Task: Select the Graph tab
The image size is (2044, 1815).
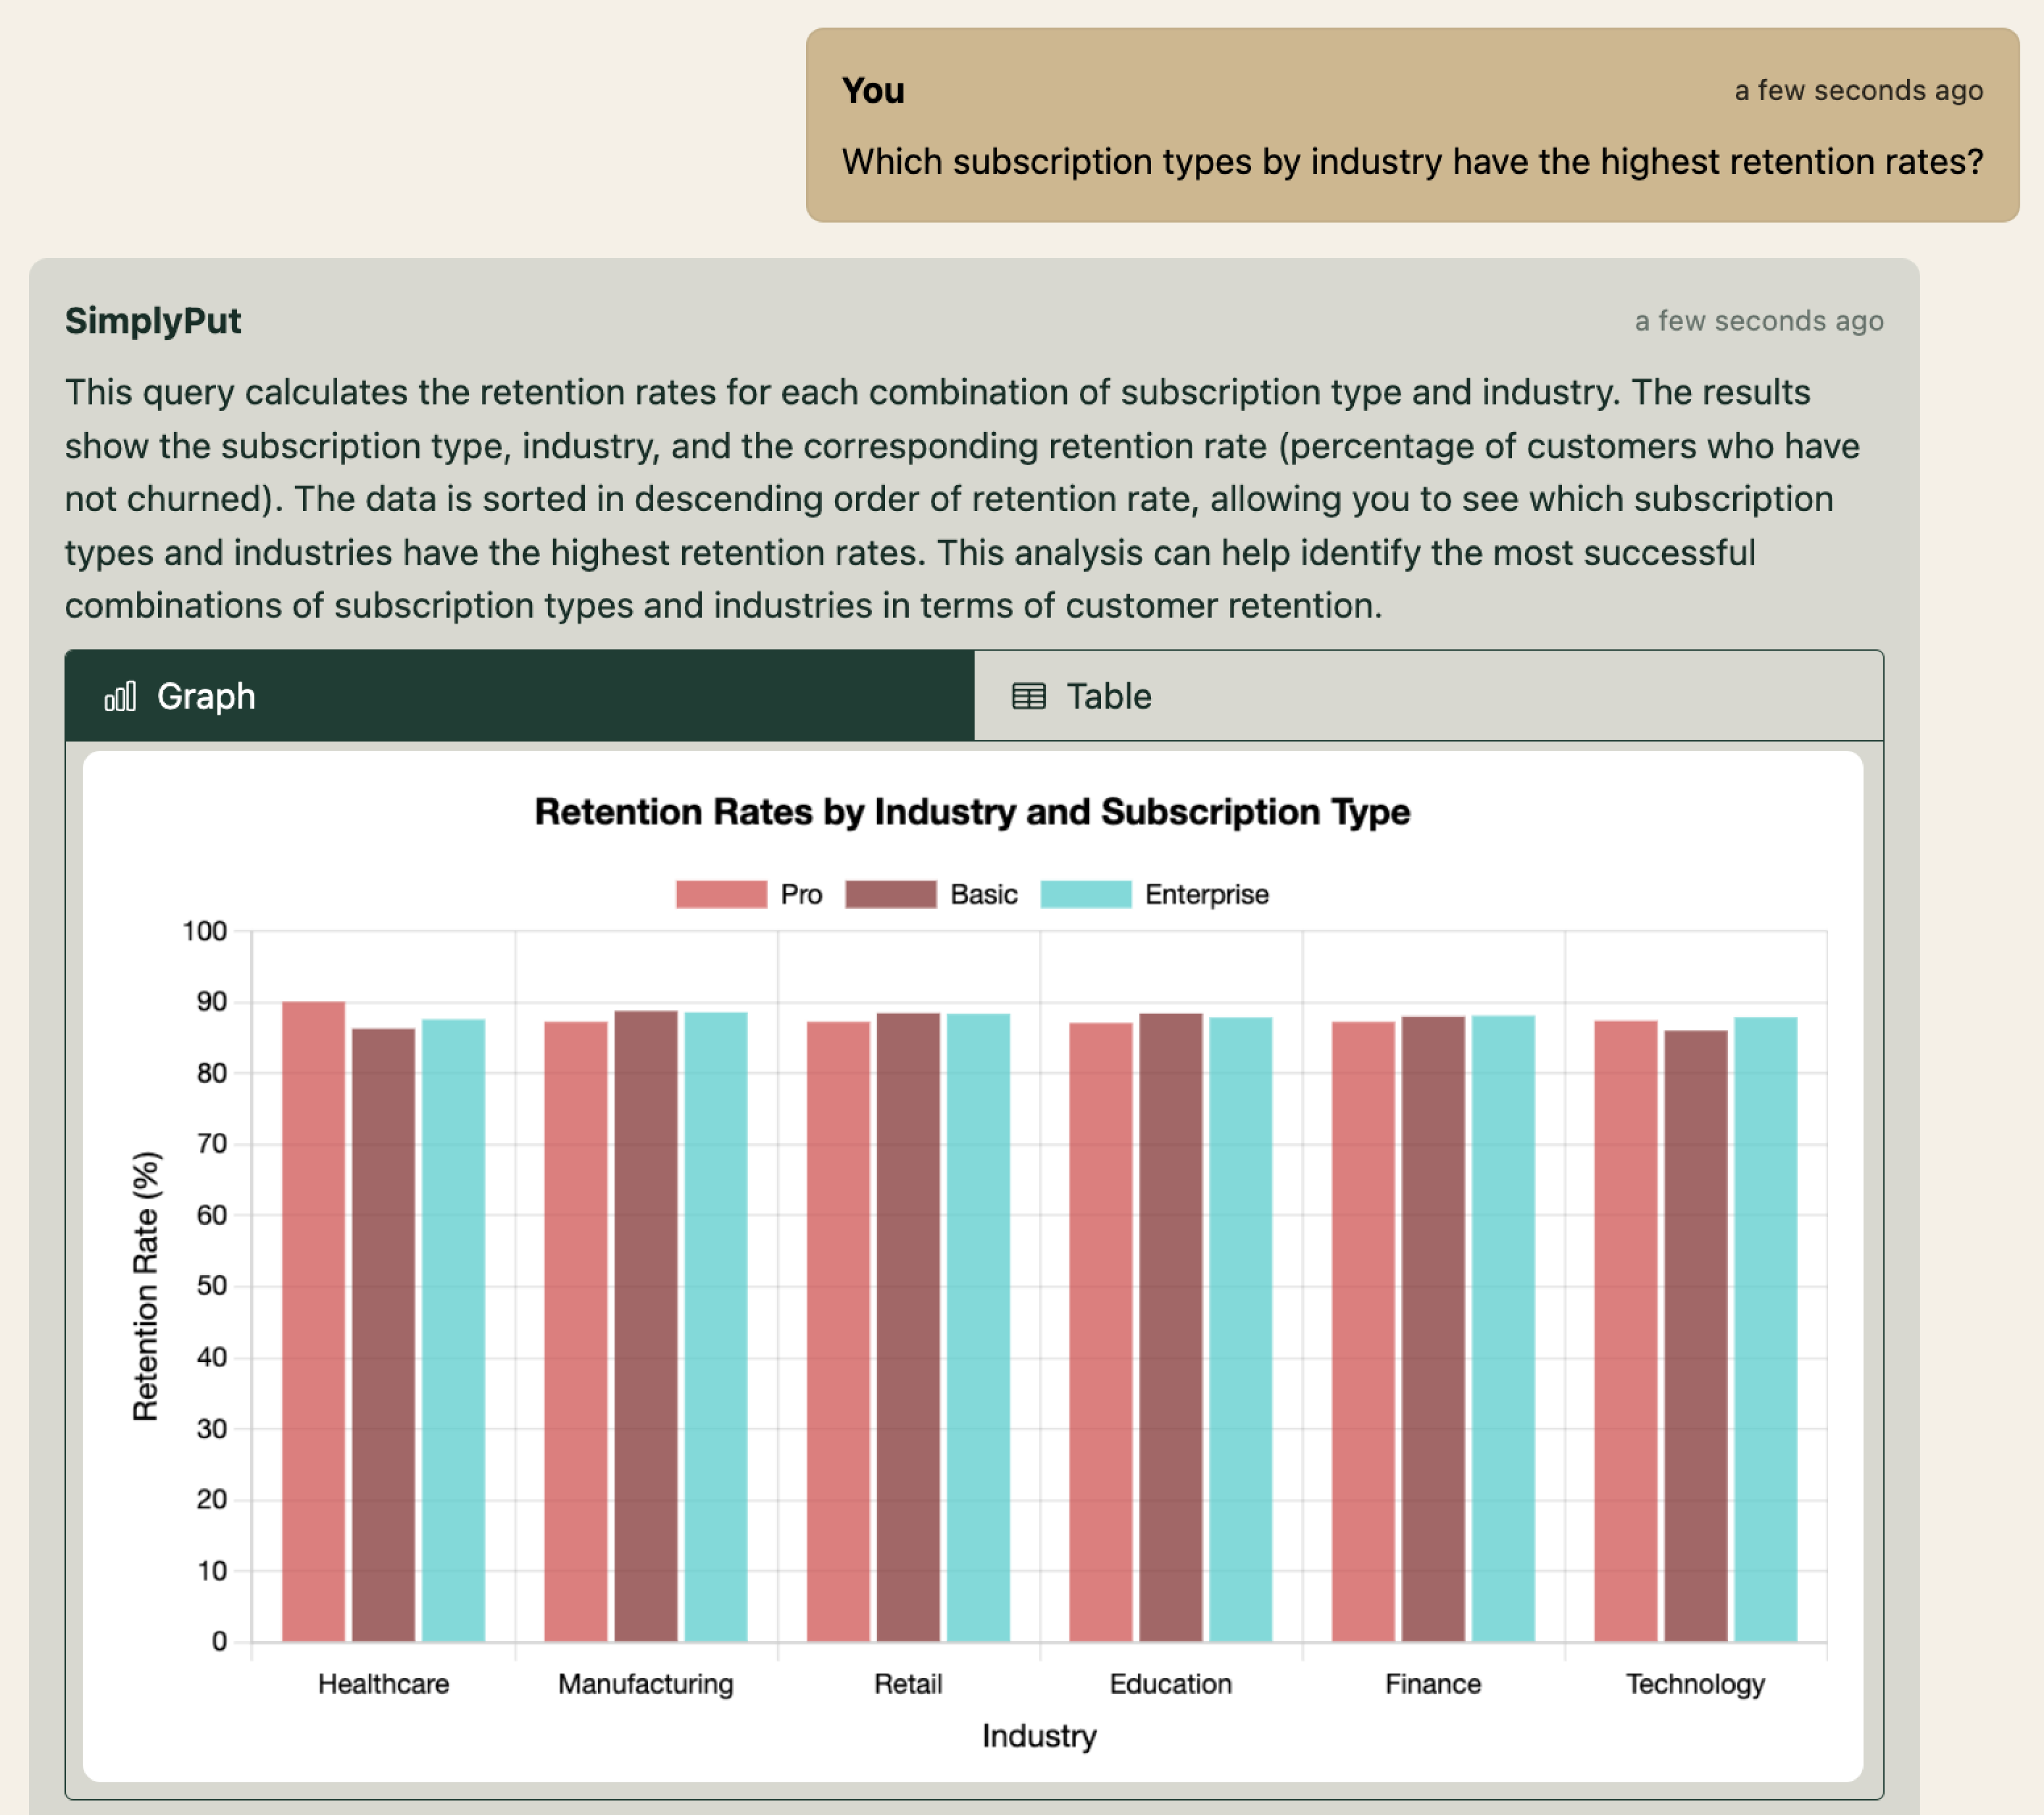Action: (520, 696)
